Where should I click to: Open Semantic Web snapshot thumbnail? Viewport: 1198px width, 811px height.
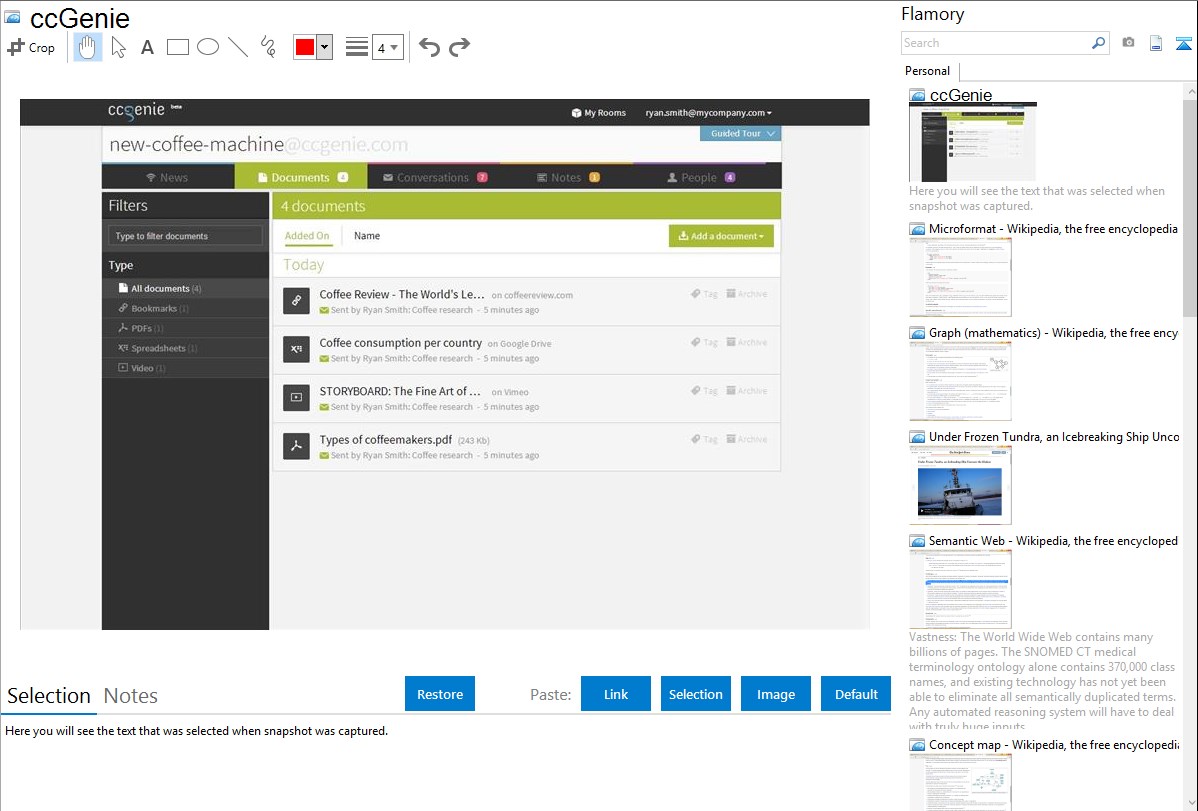pos(960,589)
